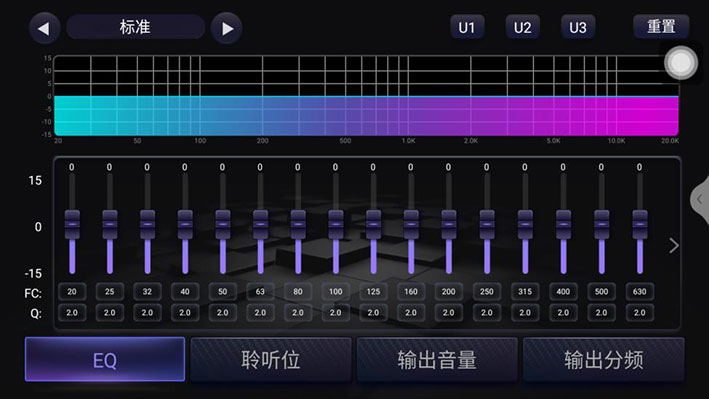Screen dimensions: 709x399
Task: Click the 630 Hz band slider
Action: pos(639,224)
